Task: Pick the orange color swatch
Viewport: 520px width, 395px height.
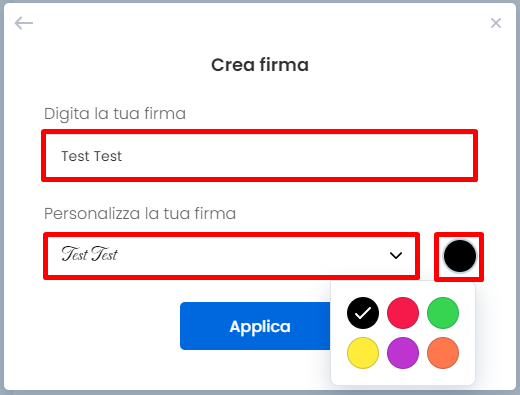Action: coord(443,353)
